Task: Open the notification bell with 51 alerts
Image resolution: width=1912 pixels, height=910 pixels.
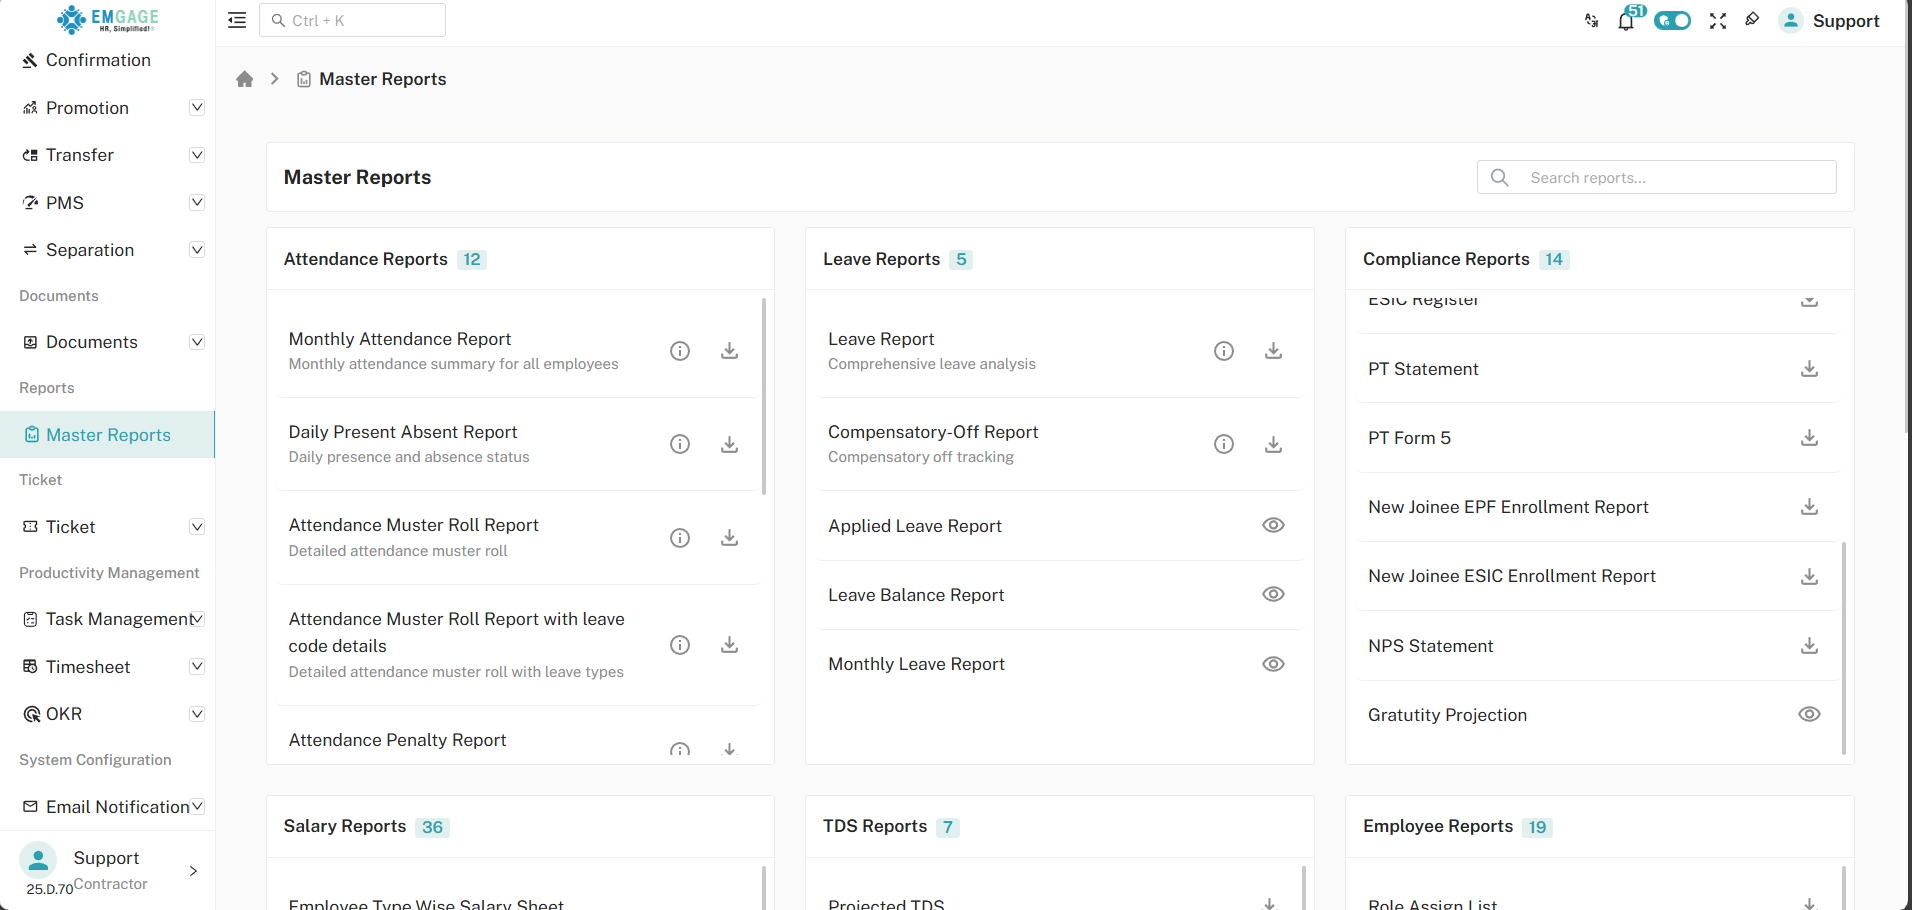Action: pos(1625,20)
